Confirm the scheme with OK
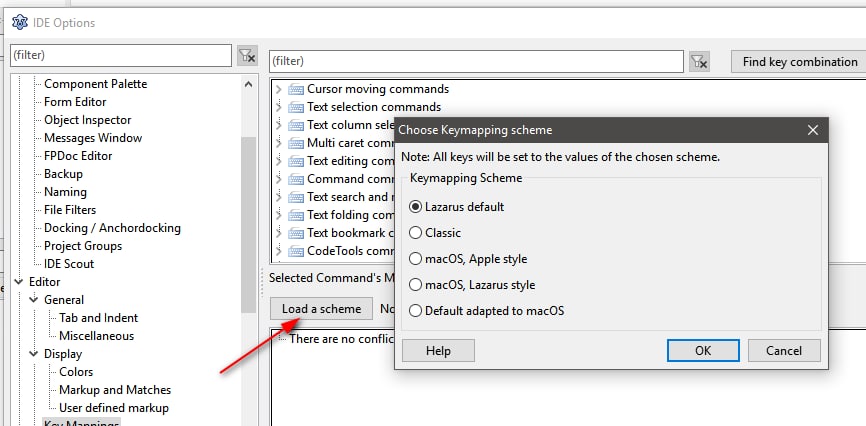Viewport: 866px width, 426px height. (x=703, y=350)
